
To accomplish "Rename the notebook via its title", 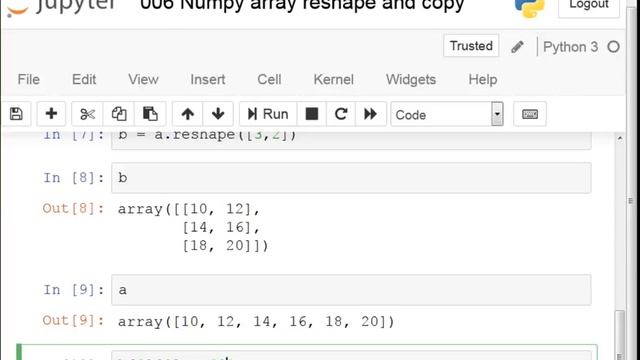I will [302, 6].
